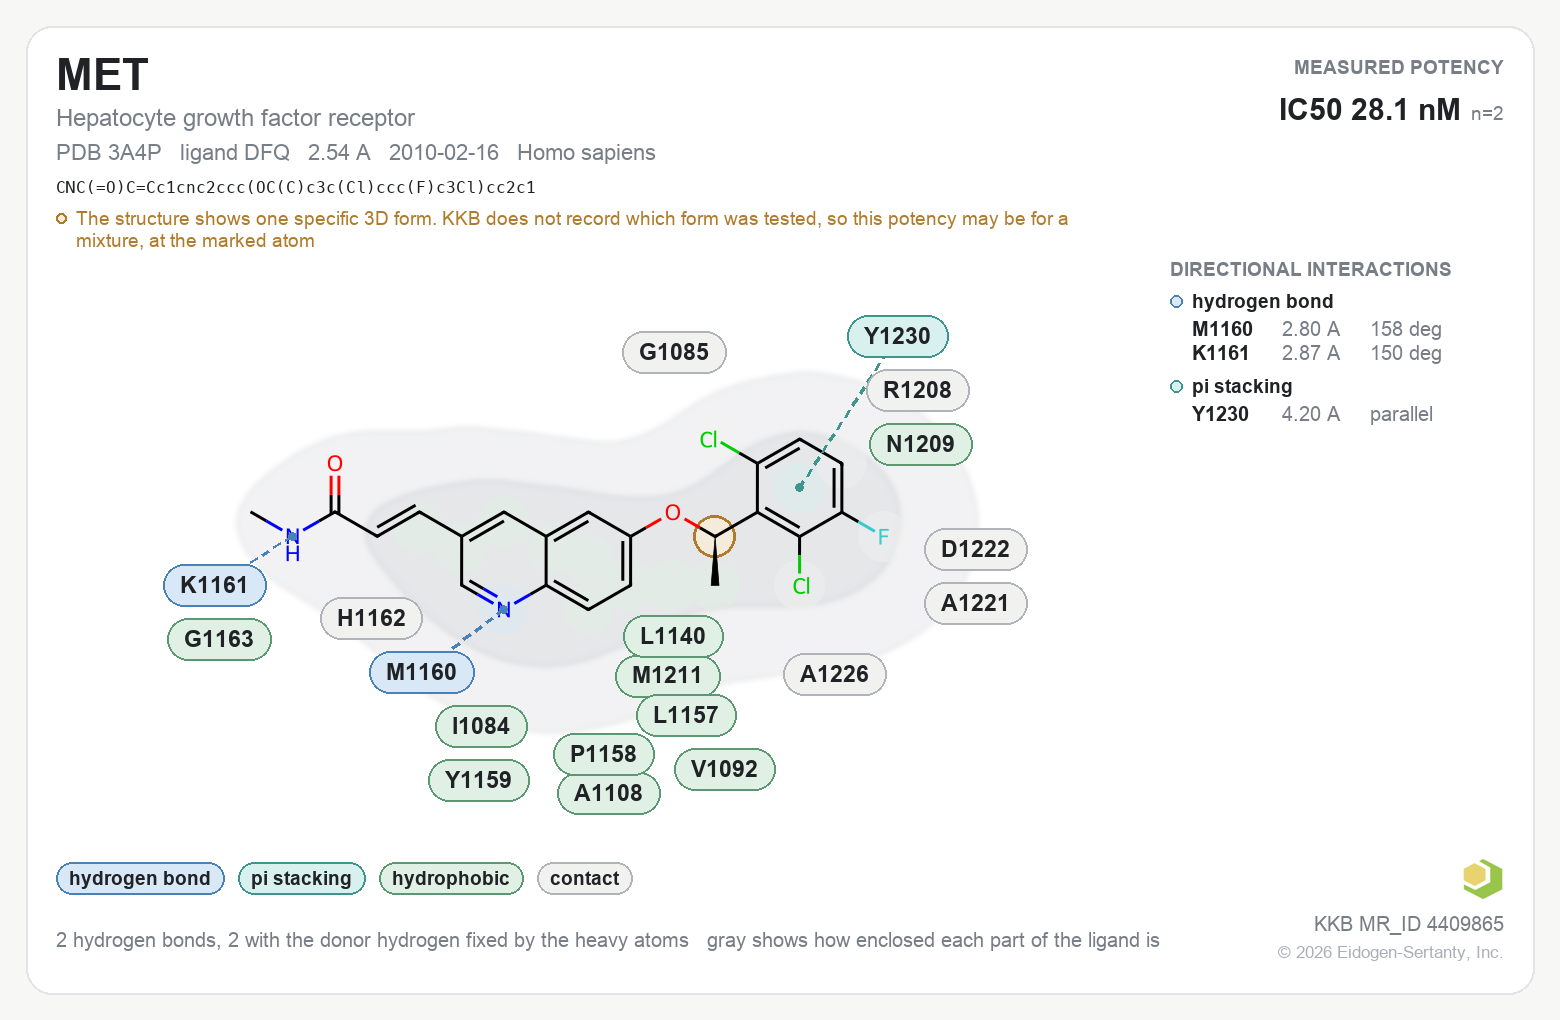This screenshot has width=1560, height=1020.
Task: Click the M1160 2.80 A interaction row
Action: pos(1317,329)
